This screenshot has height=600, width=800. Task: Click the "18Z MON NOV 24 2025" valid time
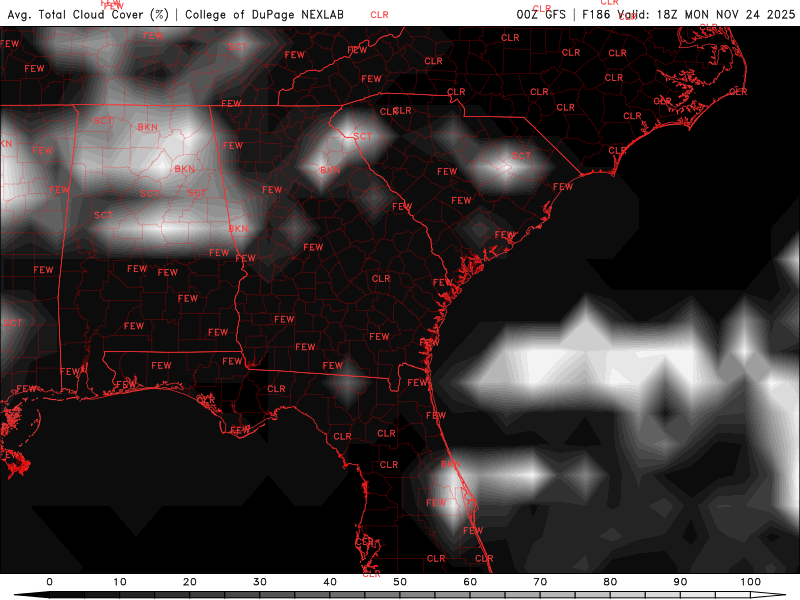726,14
